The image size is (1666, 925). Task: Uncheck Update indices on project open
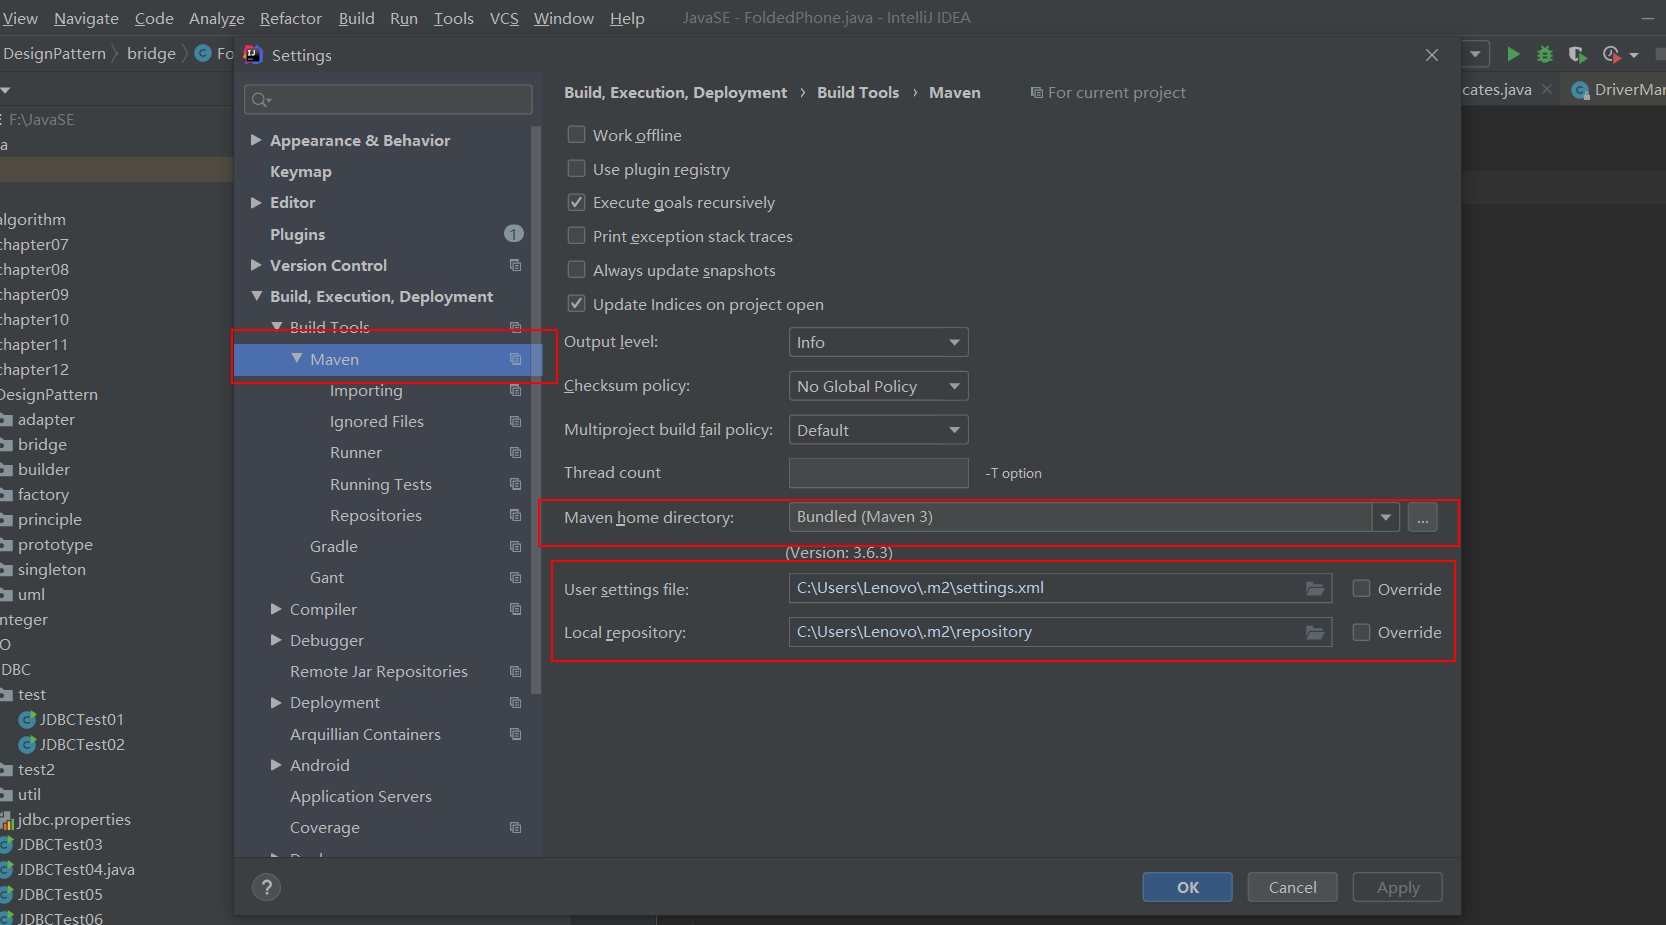(576, 303)
